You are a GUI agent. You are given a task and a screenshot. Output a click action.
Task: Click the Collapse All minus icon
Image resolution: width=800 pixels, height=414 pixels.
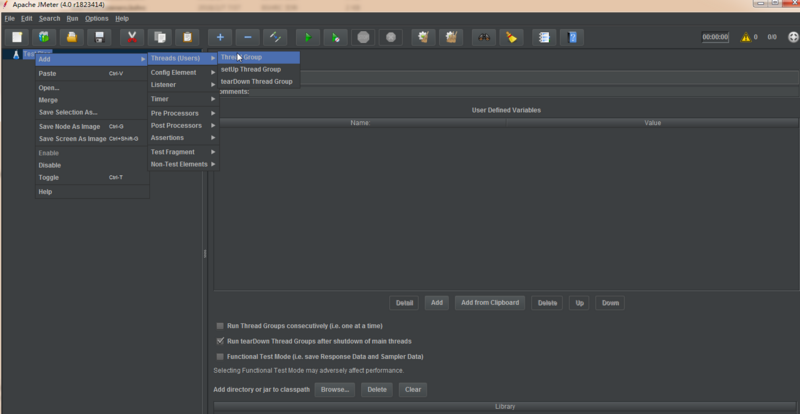pyautogui.click(x=247, y=37)
